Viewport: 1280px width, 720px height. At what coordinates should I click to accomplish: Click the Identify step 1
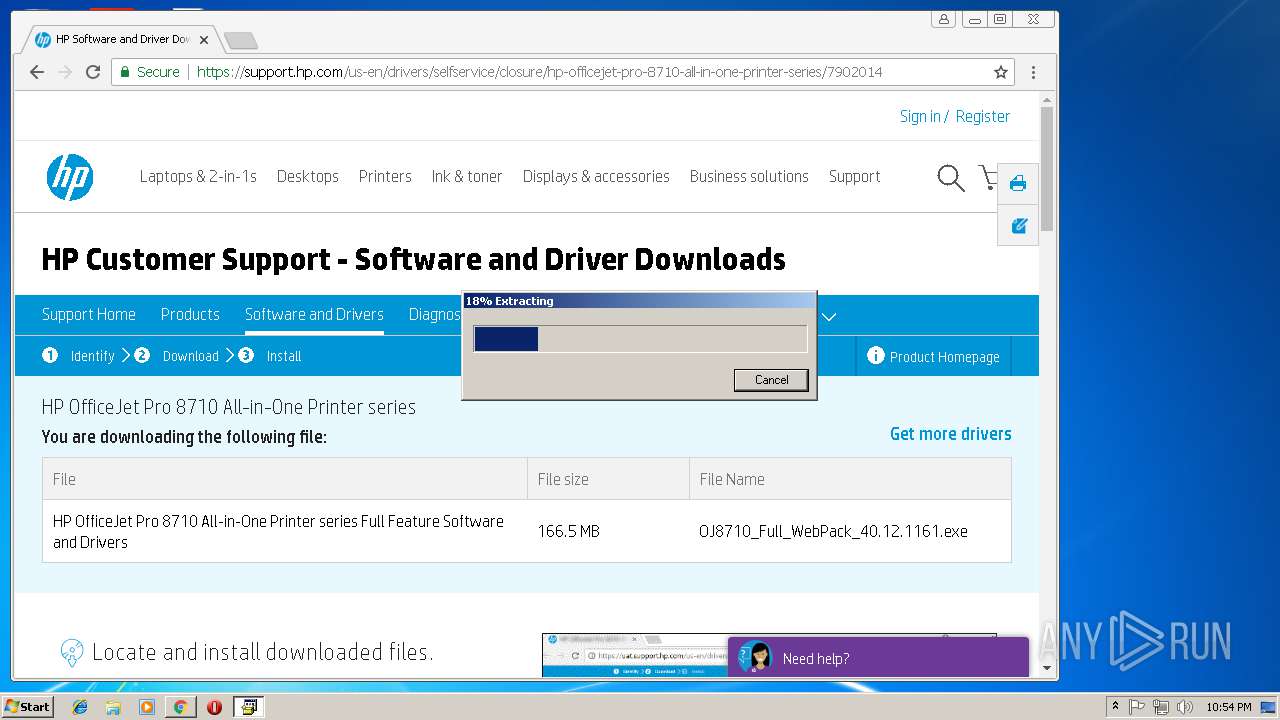pos(79,356)
